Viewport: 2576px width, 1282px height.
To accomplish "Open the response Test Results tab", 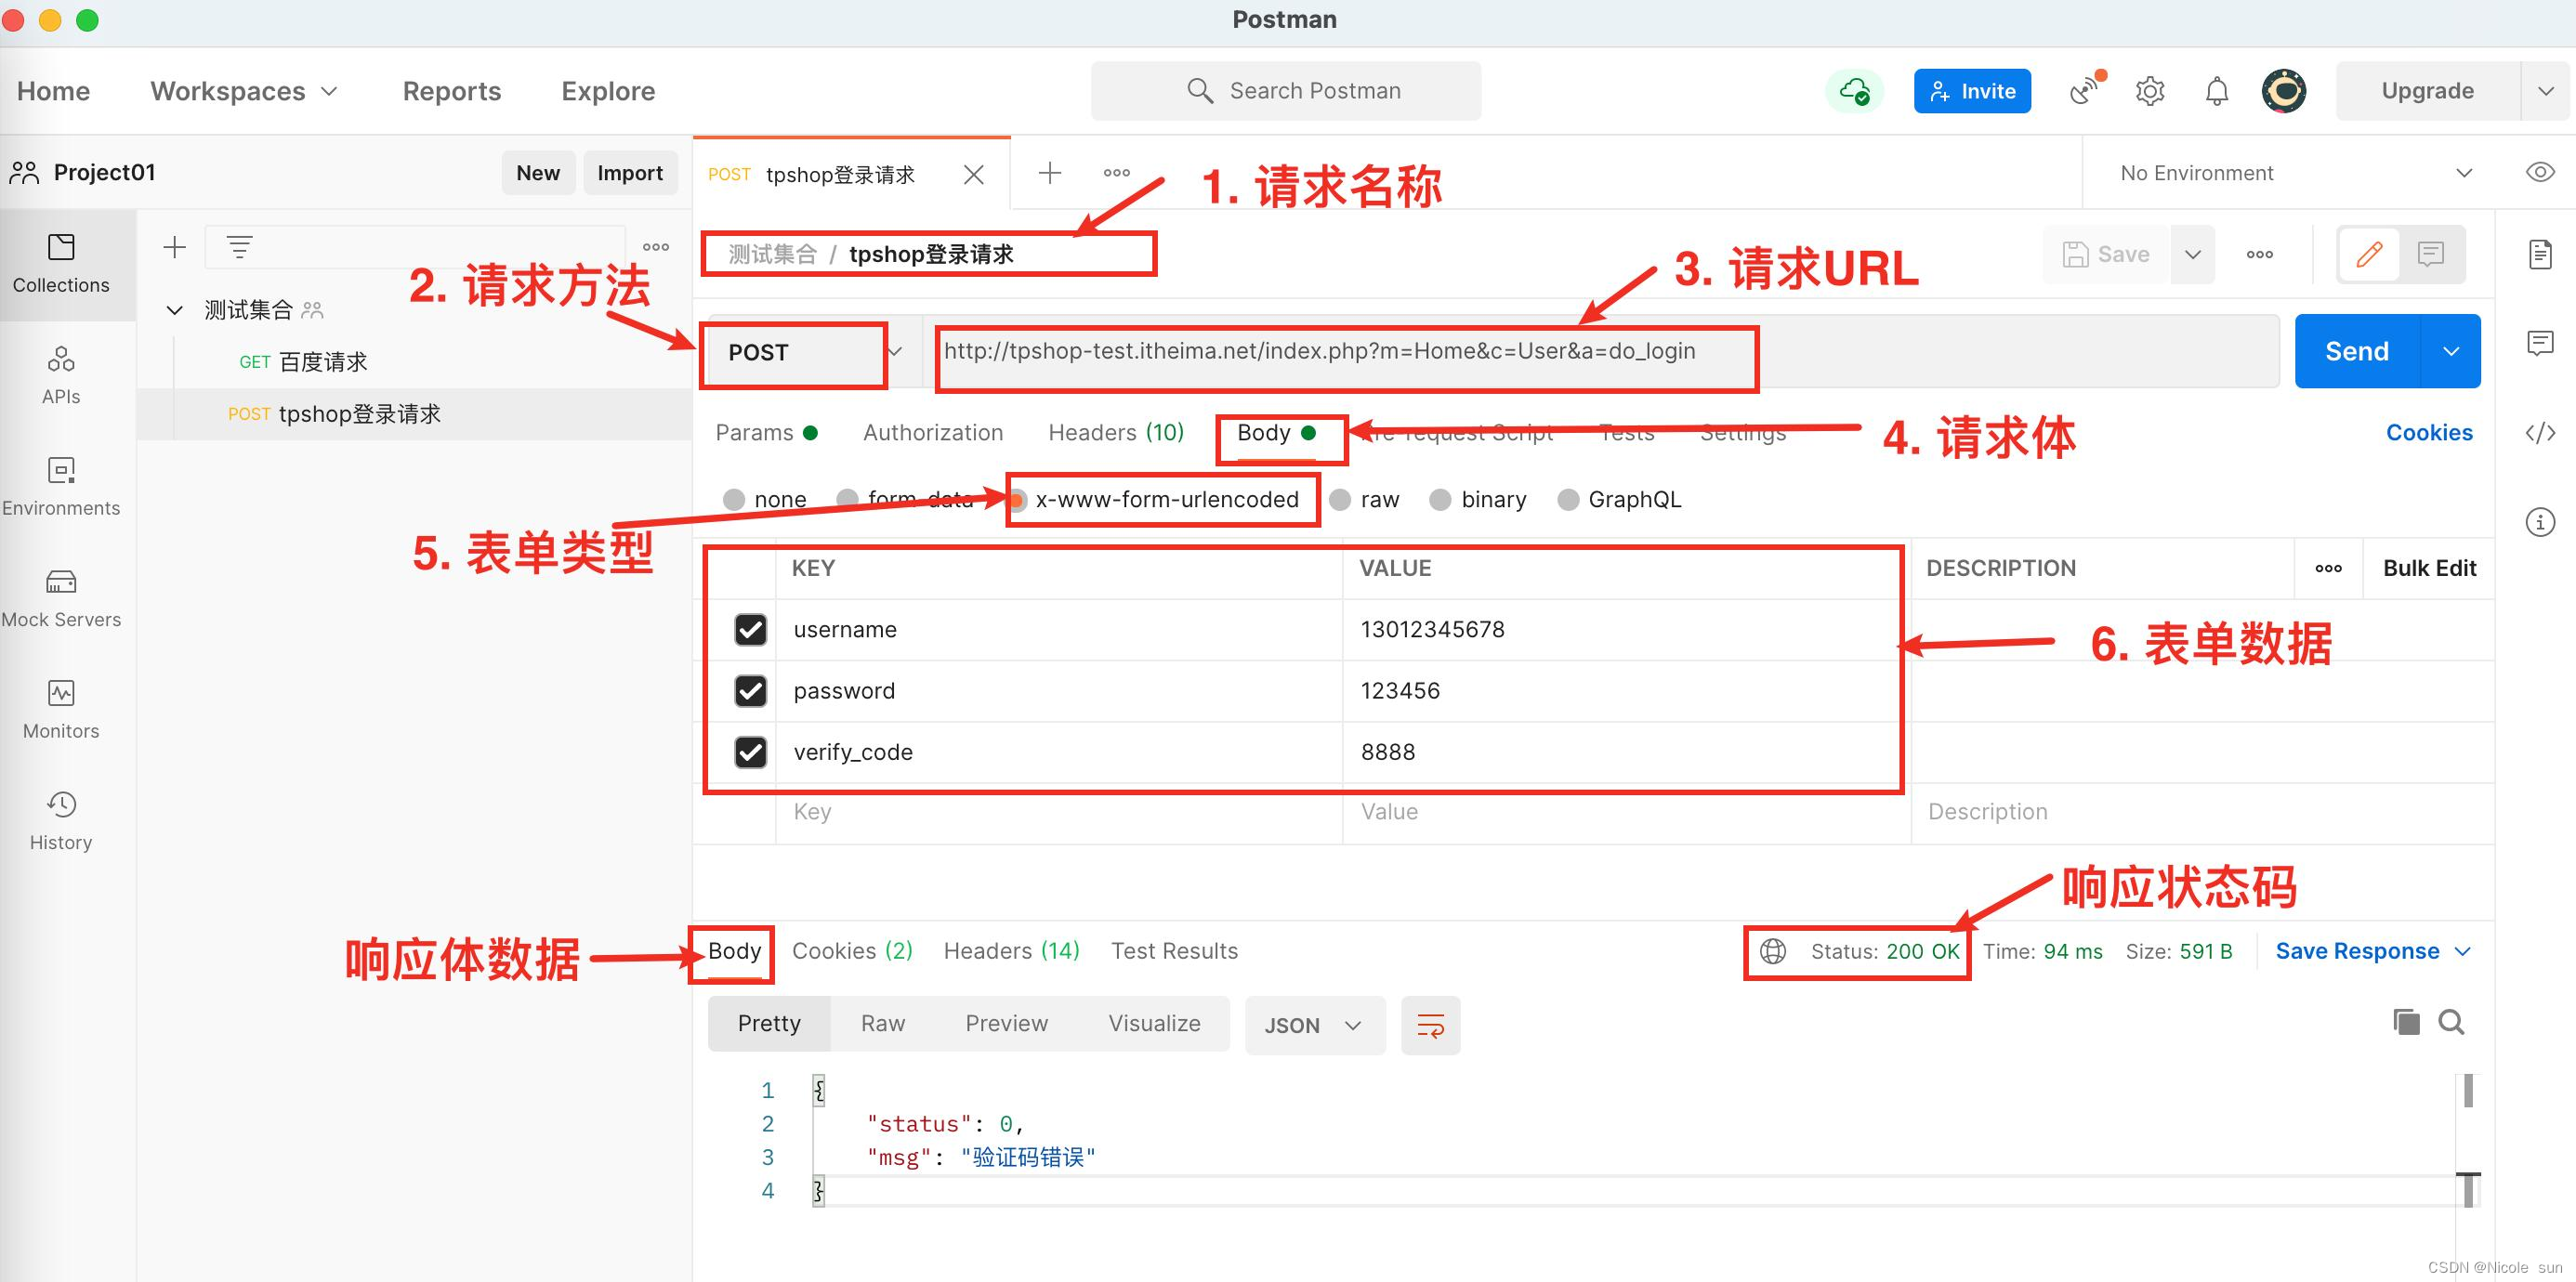I will (1174, 951).
